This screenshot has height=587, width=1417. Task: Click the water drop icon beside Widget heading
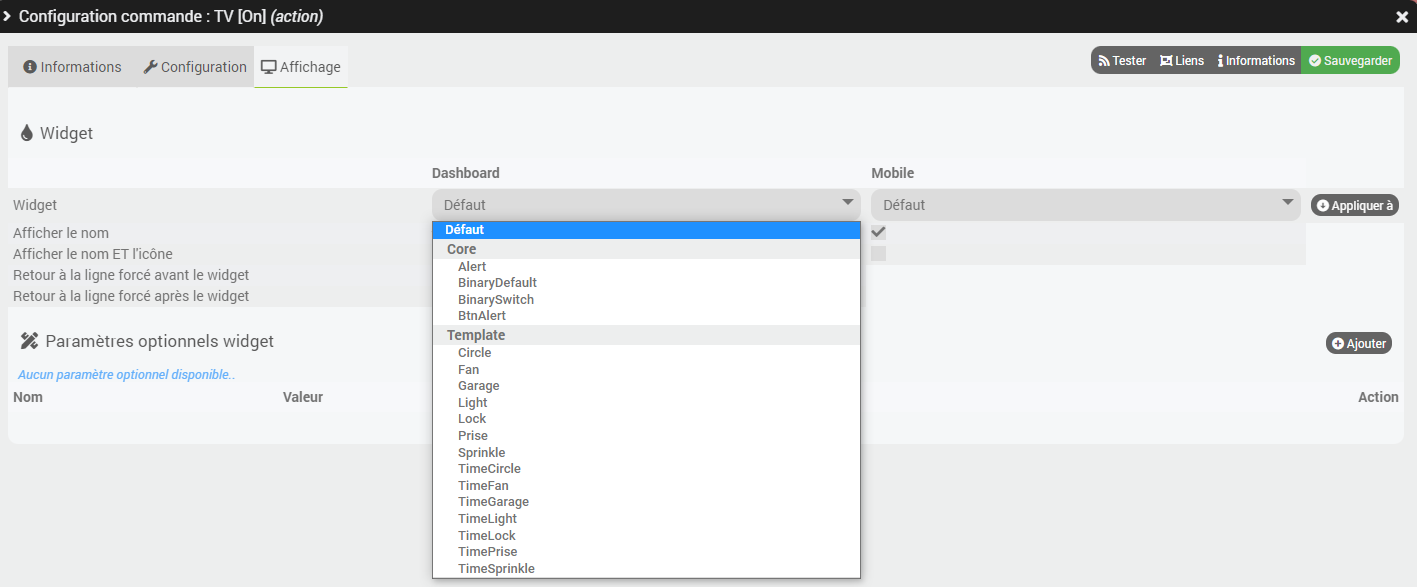[25, 132]
